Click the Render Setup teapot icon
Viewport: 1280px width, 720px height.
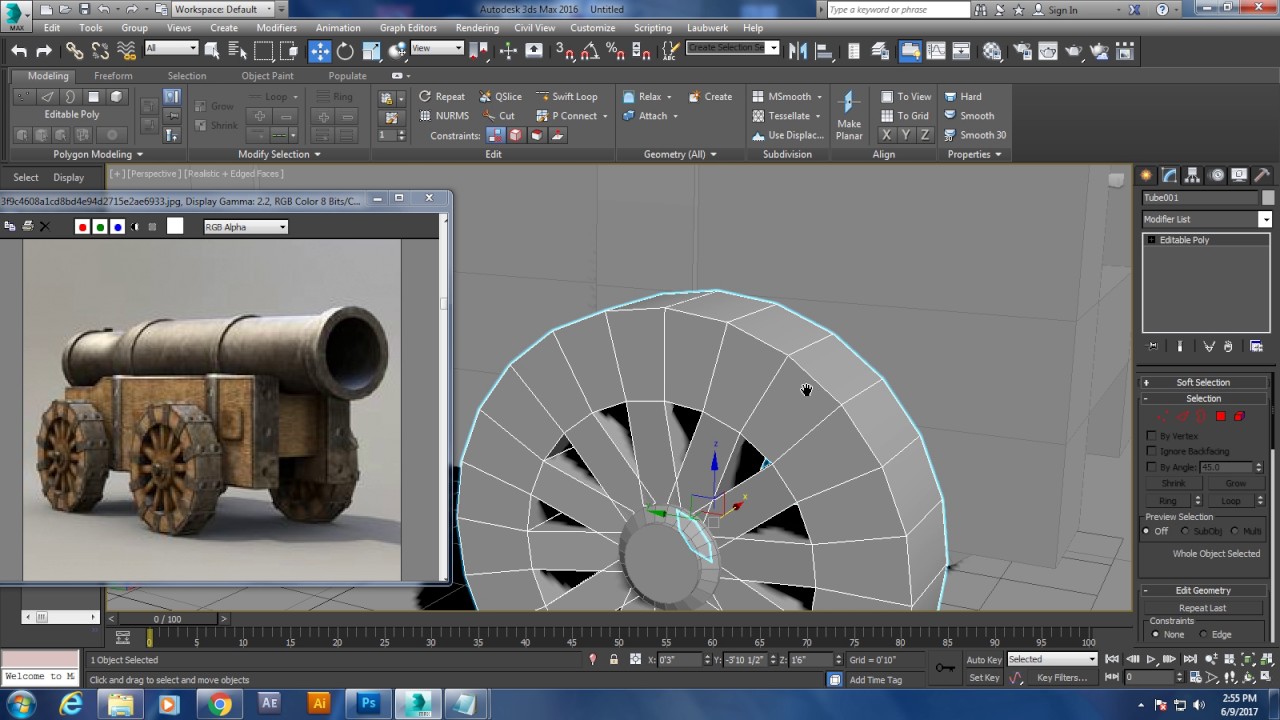tap(1023, 51)
